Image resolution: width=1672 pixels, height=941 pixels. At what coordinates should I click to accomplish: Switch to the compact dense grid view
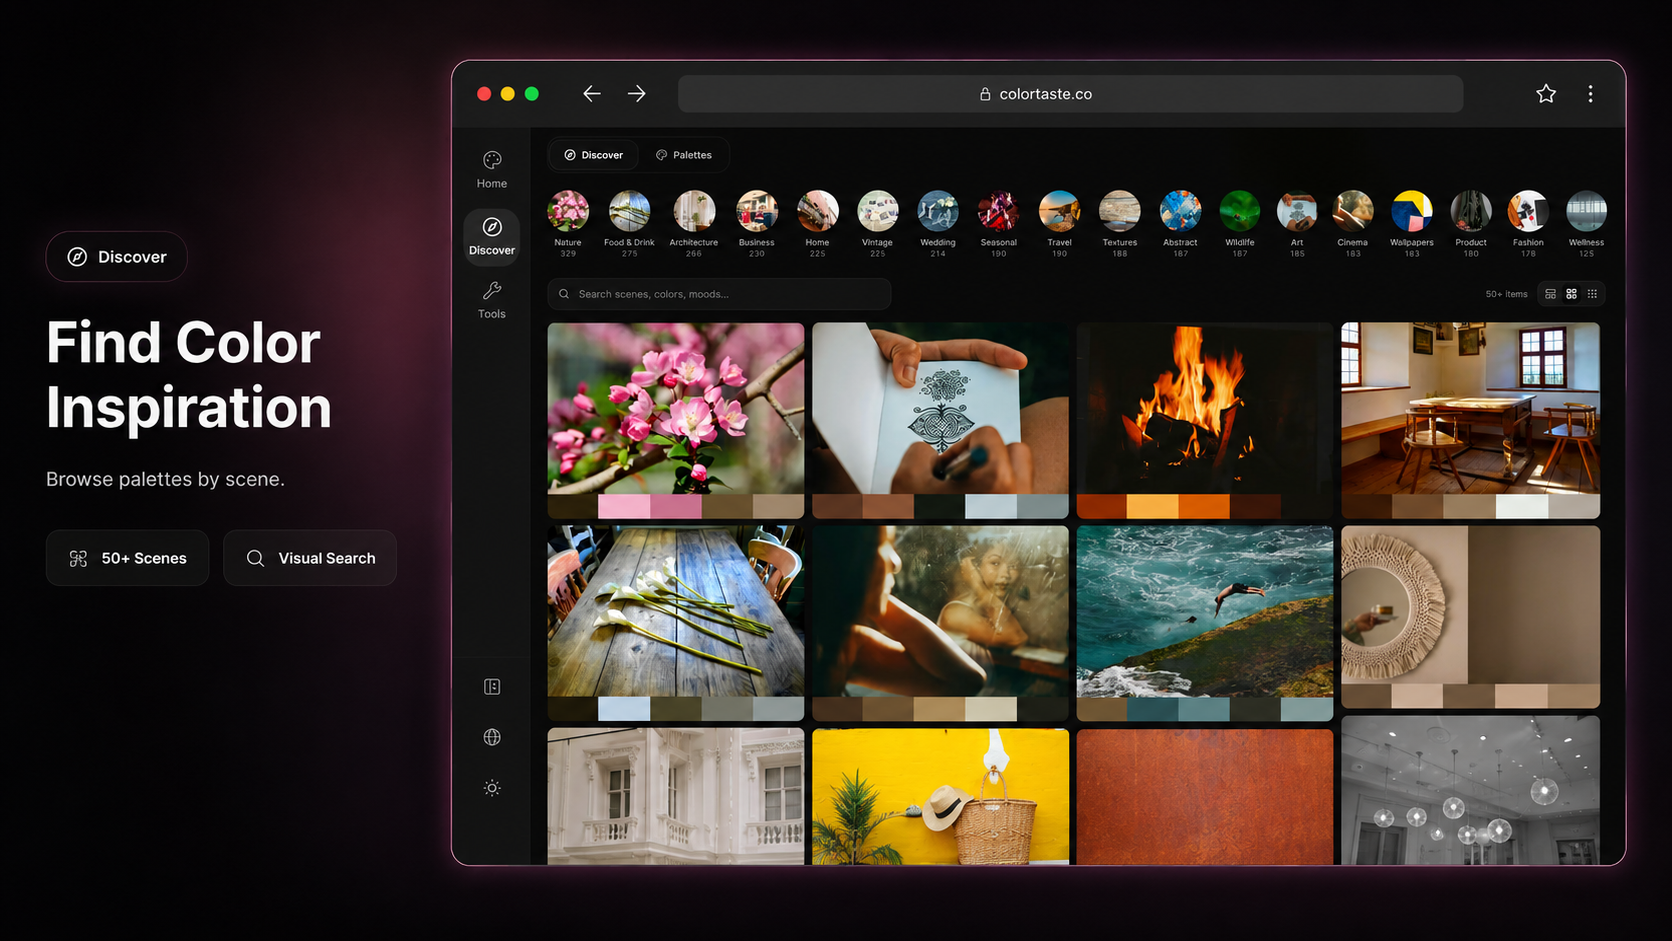click(1593, 294)
